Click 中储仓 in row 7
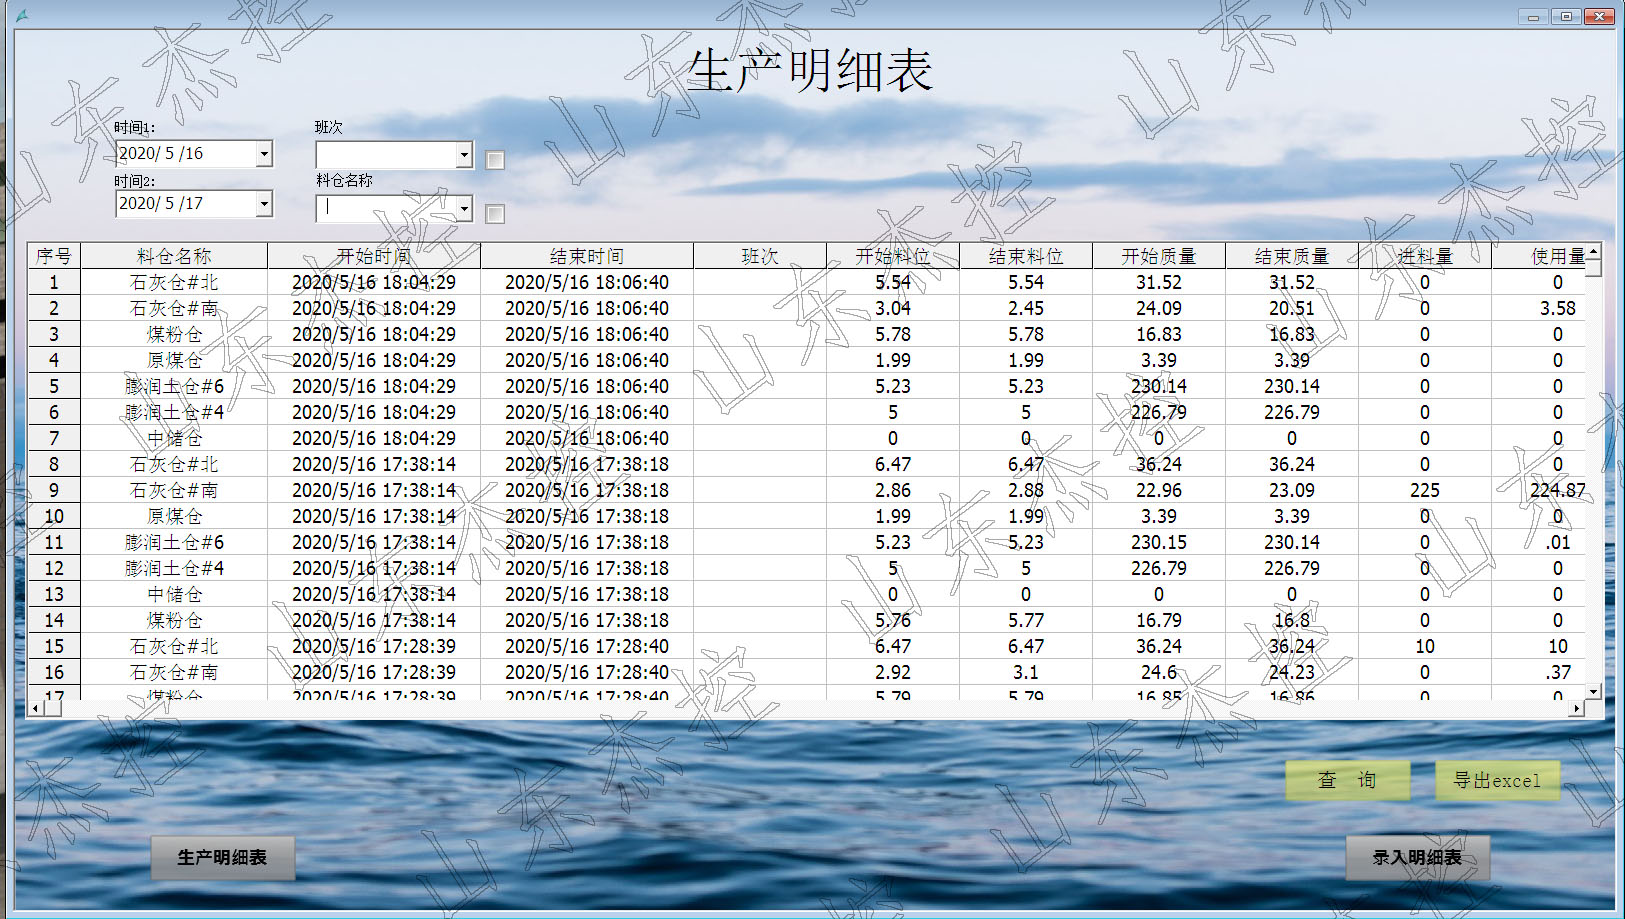Image resolution: width=1625 pixels, height=919 pixels. click(x=174, y=439)
